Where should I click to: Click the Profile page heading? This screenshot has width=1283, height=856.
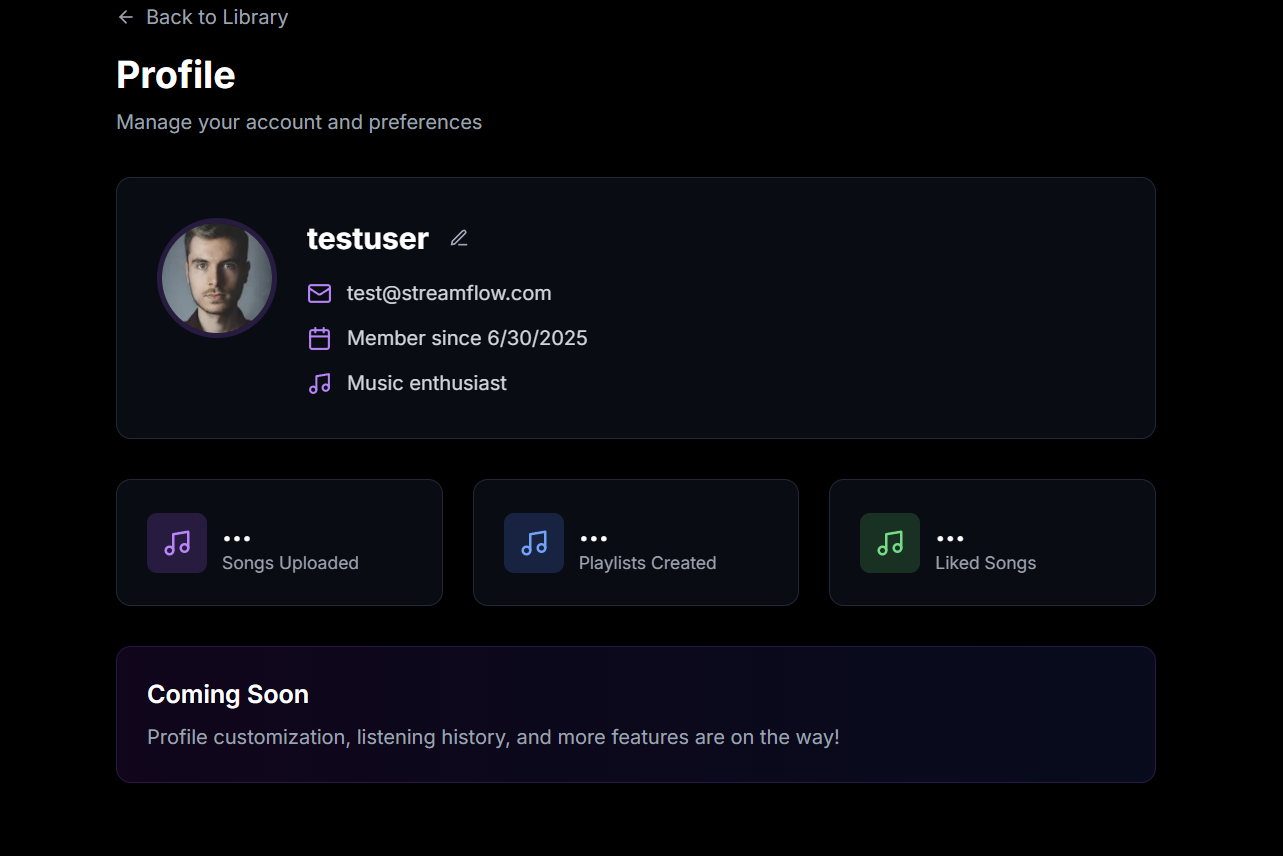coord(176,75)
